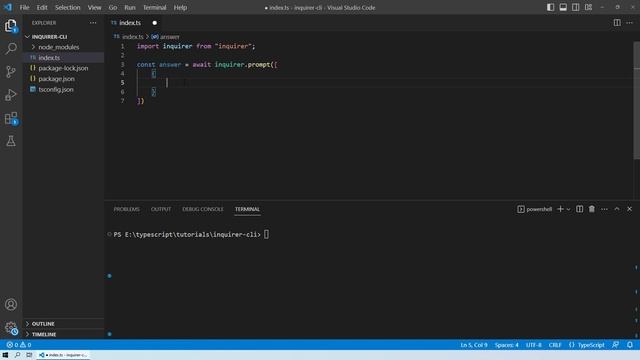Screen dimensions: 640x360
Task: Open the Terminal menu
Action: click(x=155, y=7)
